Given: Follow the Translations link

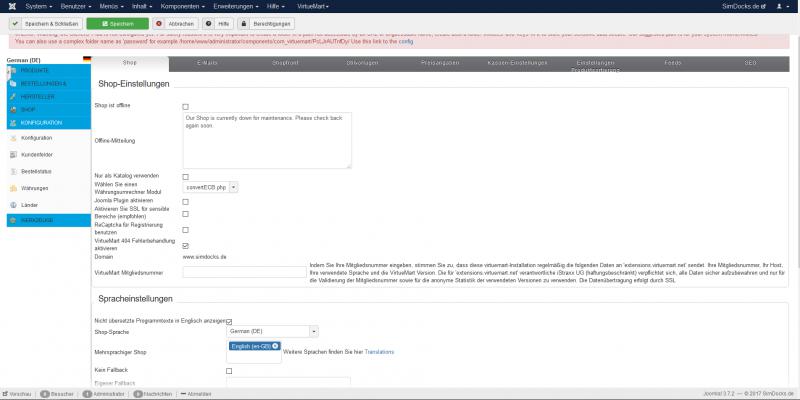Looking at the screenshot, I should [379, 352].
